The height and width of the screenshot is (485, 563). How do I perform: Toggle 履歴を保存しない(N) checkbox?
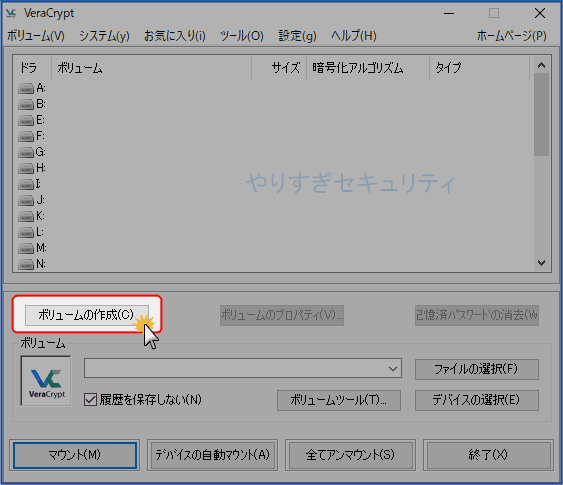point(90,400)
